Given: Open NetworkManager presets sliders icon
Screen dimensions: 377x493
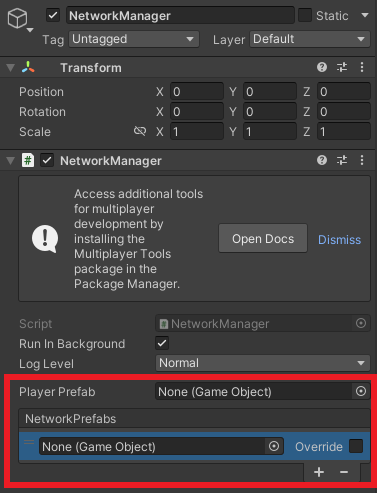Looking at the screenshot, I should tap(342, 160).
